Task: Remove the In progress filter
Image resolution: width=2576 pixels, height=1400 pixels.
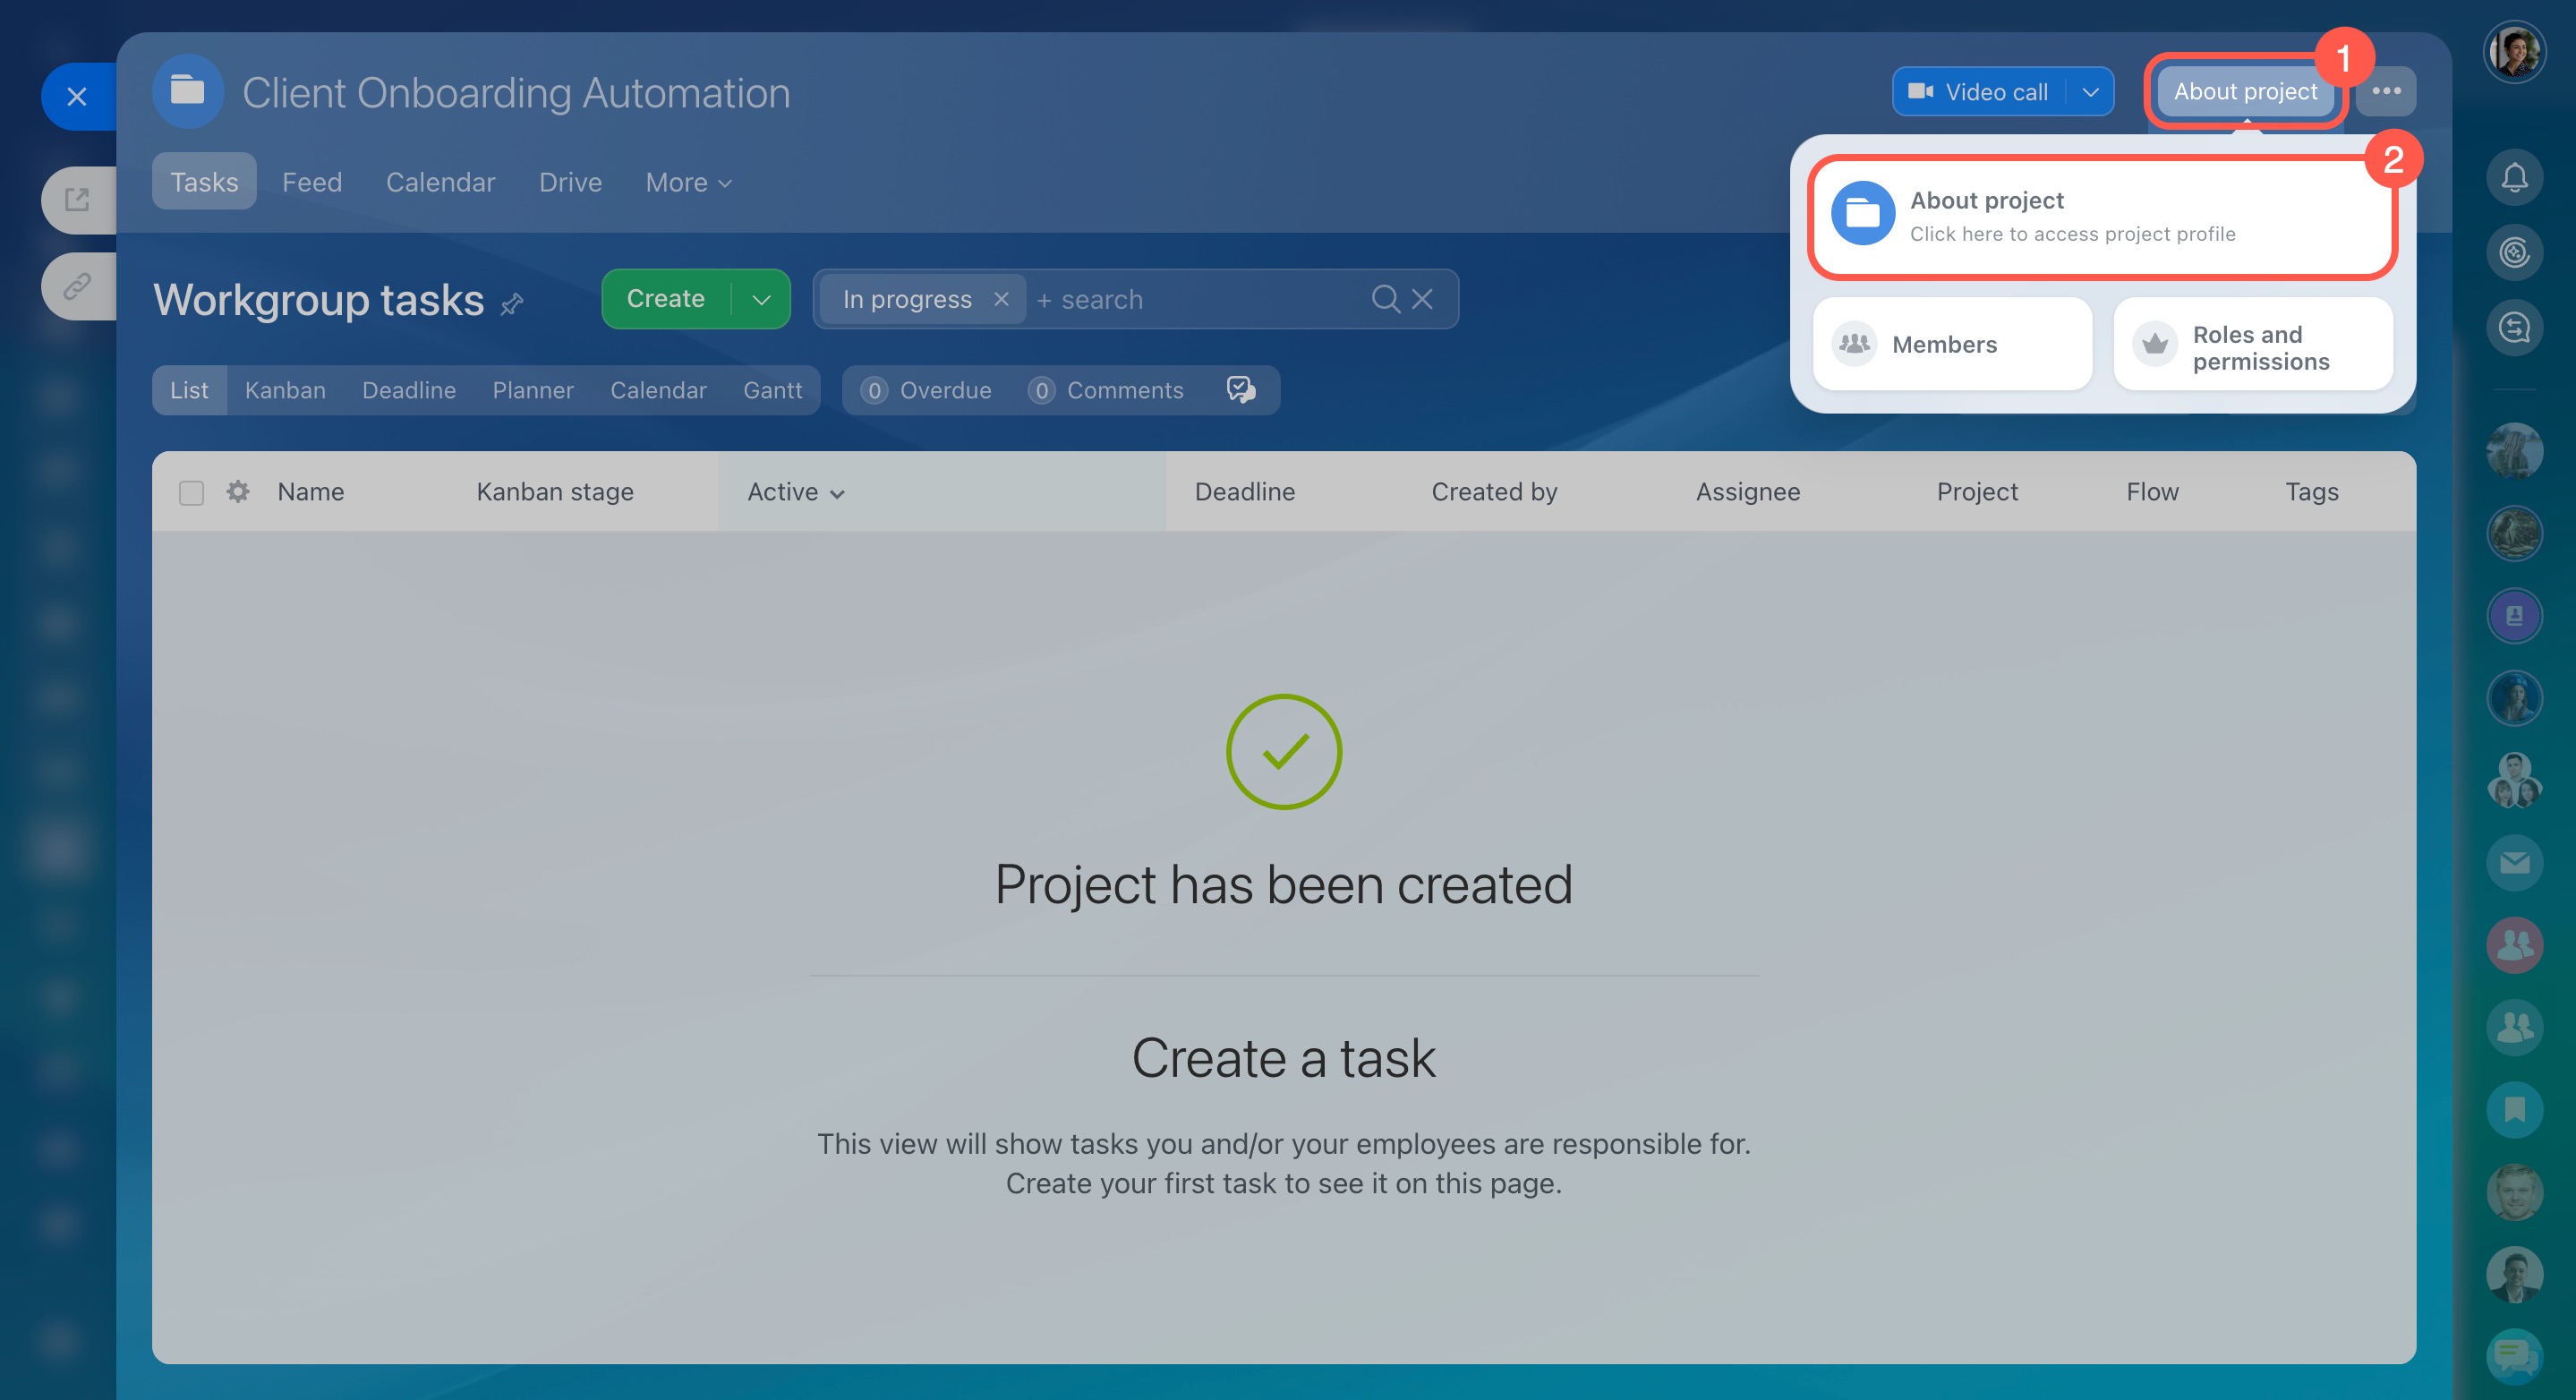Action: [x=1001, y=299]
